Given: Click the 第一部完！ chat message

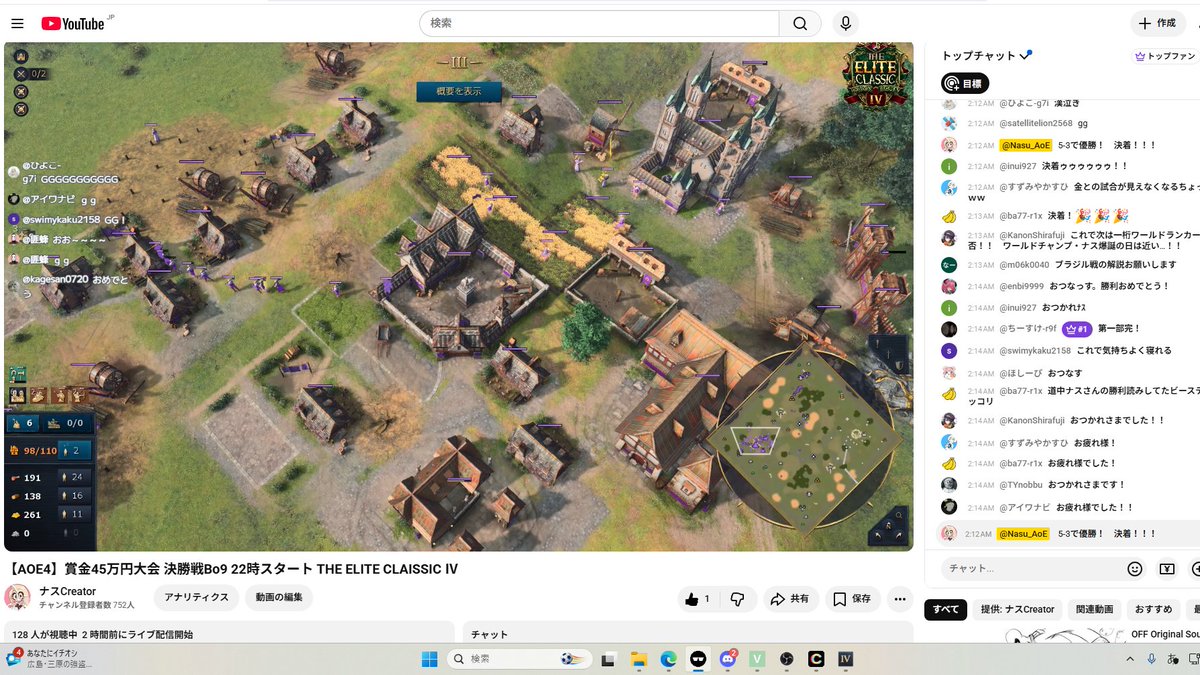Looking at the screenshot, I should point(1119,329).
